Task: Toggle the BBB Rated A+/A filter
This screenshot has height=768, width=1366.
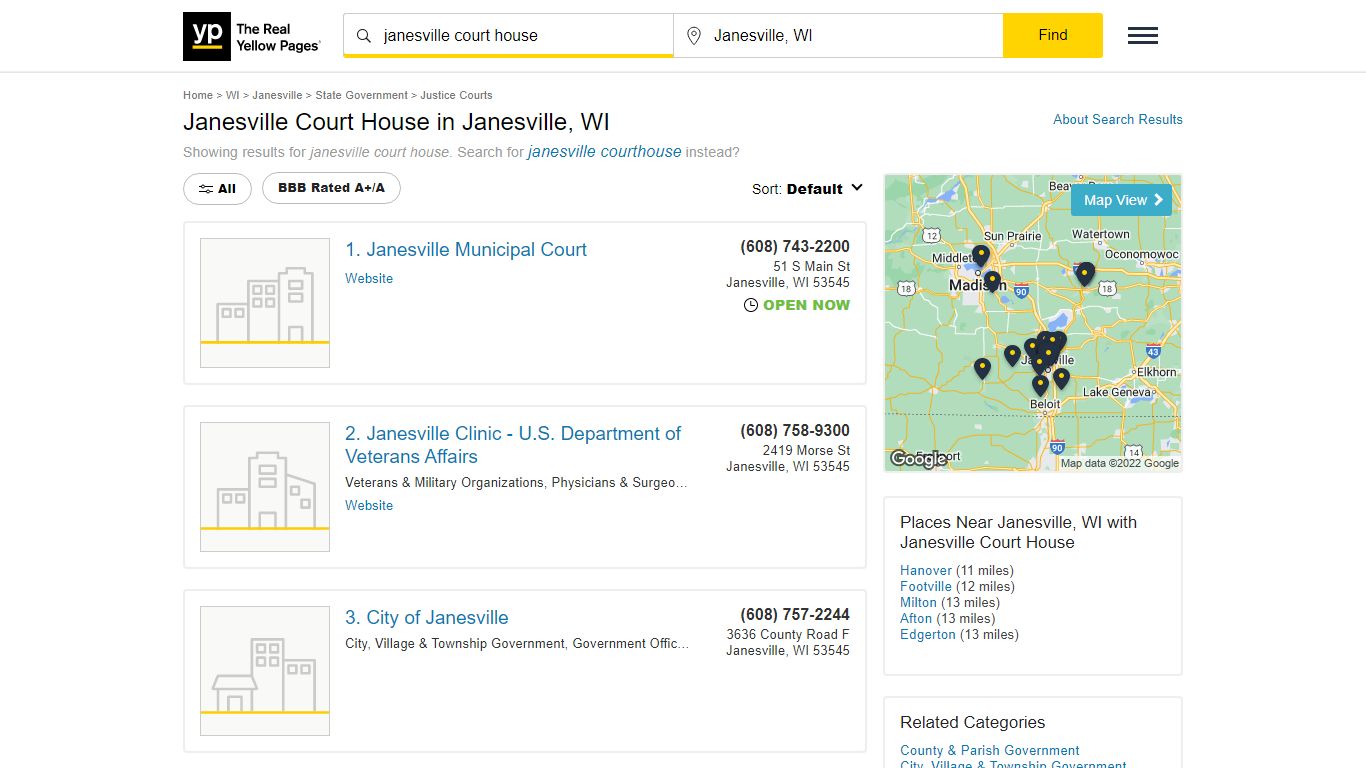Action: (x=331, y=188)
